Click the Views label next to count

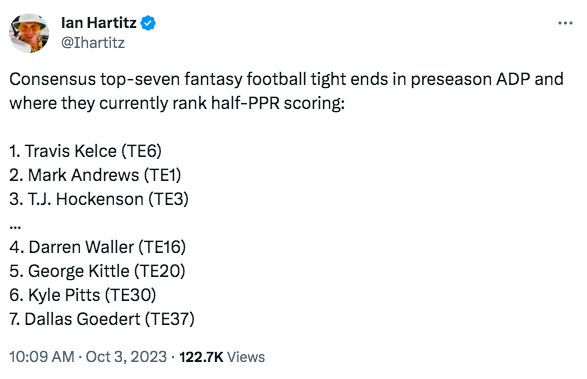click(246, 357)
